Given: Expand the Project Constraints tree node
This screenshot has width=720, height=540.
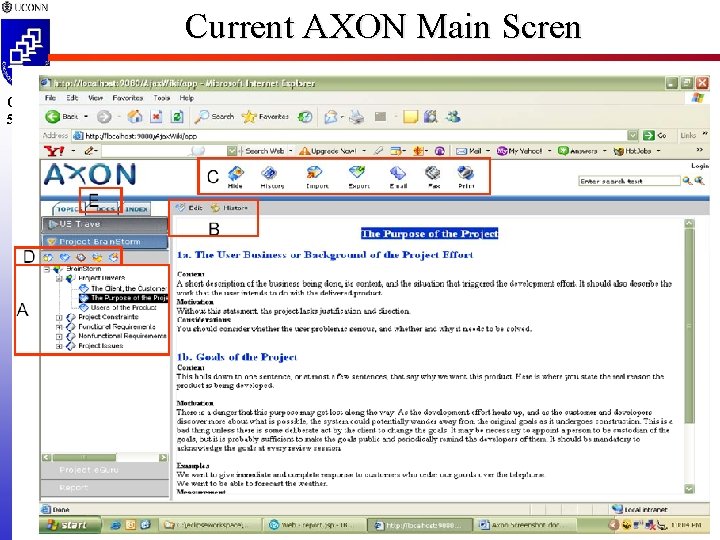Looking at the screenshot, I should coord(59,317).
